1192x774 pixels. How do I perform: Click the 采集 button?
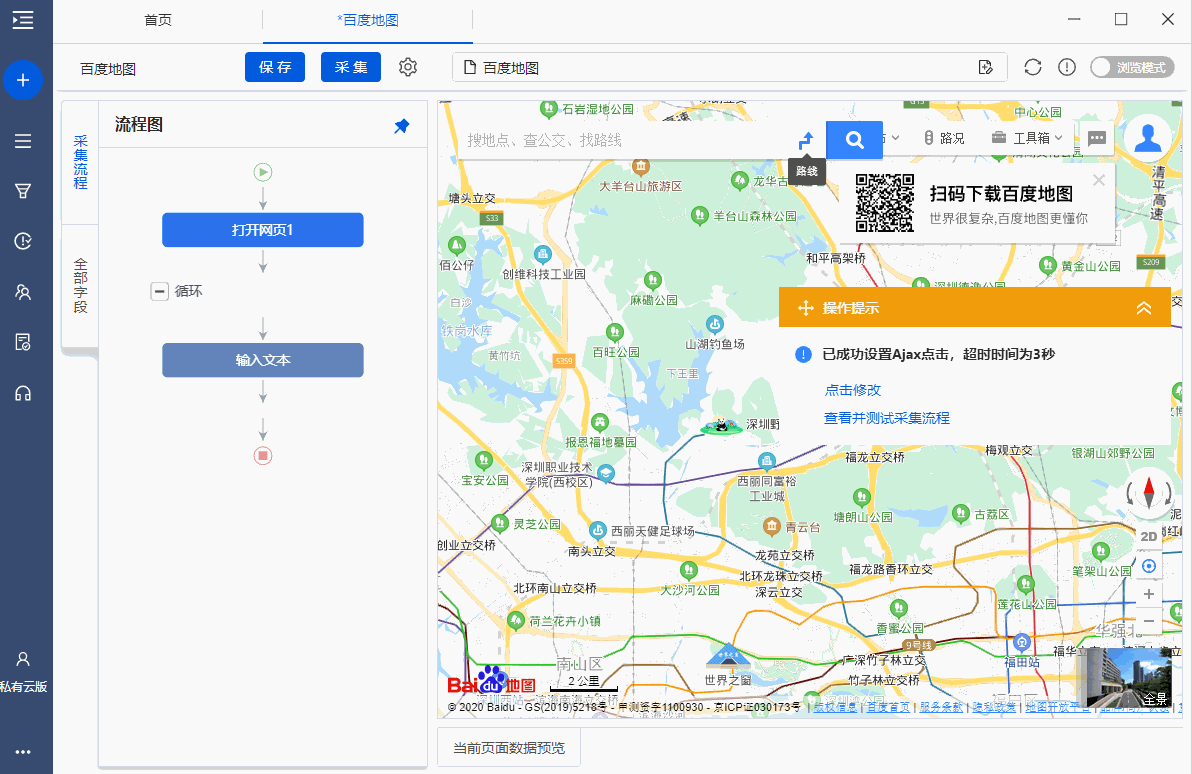(350, 67)
